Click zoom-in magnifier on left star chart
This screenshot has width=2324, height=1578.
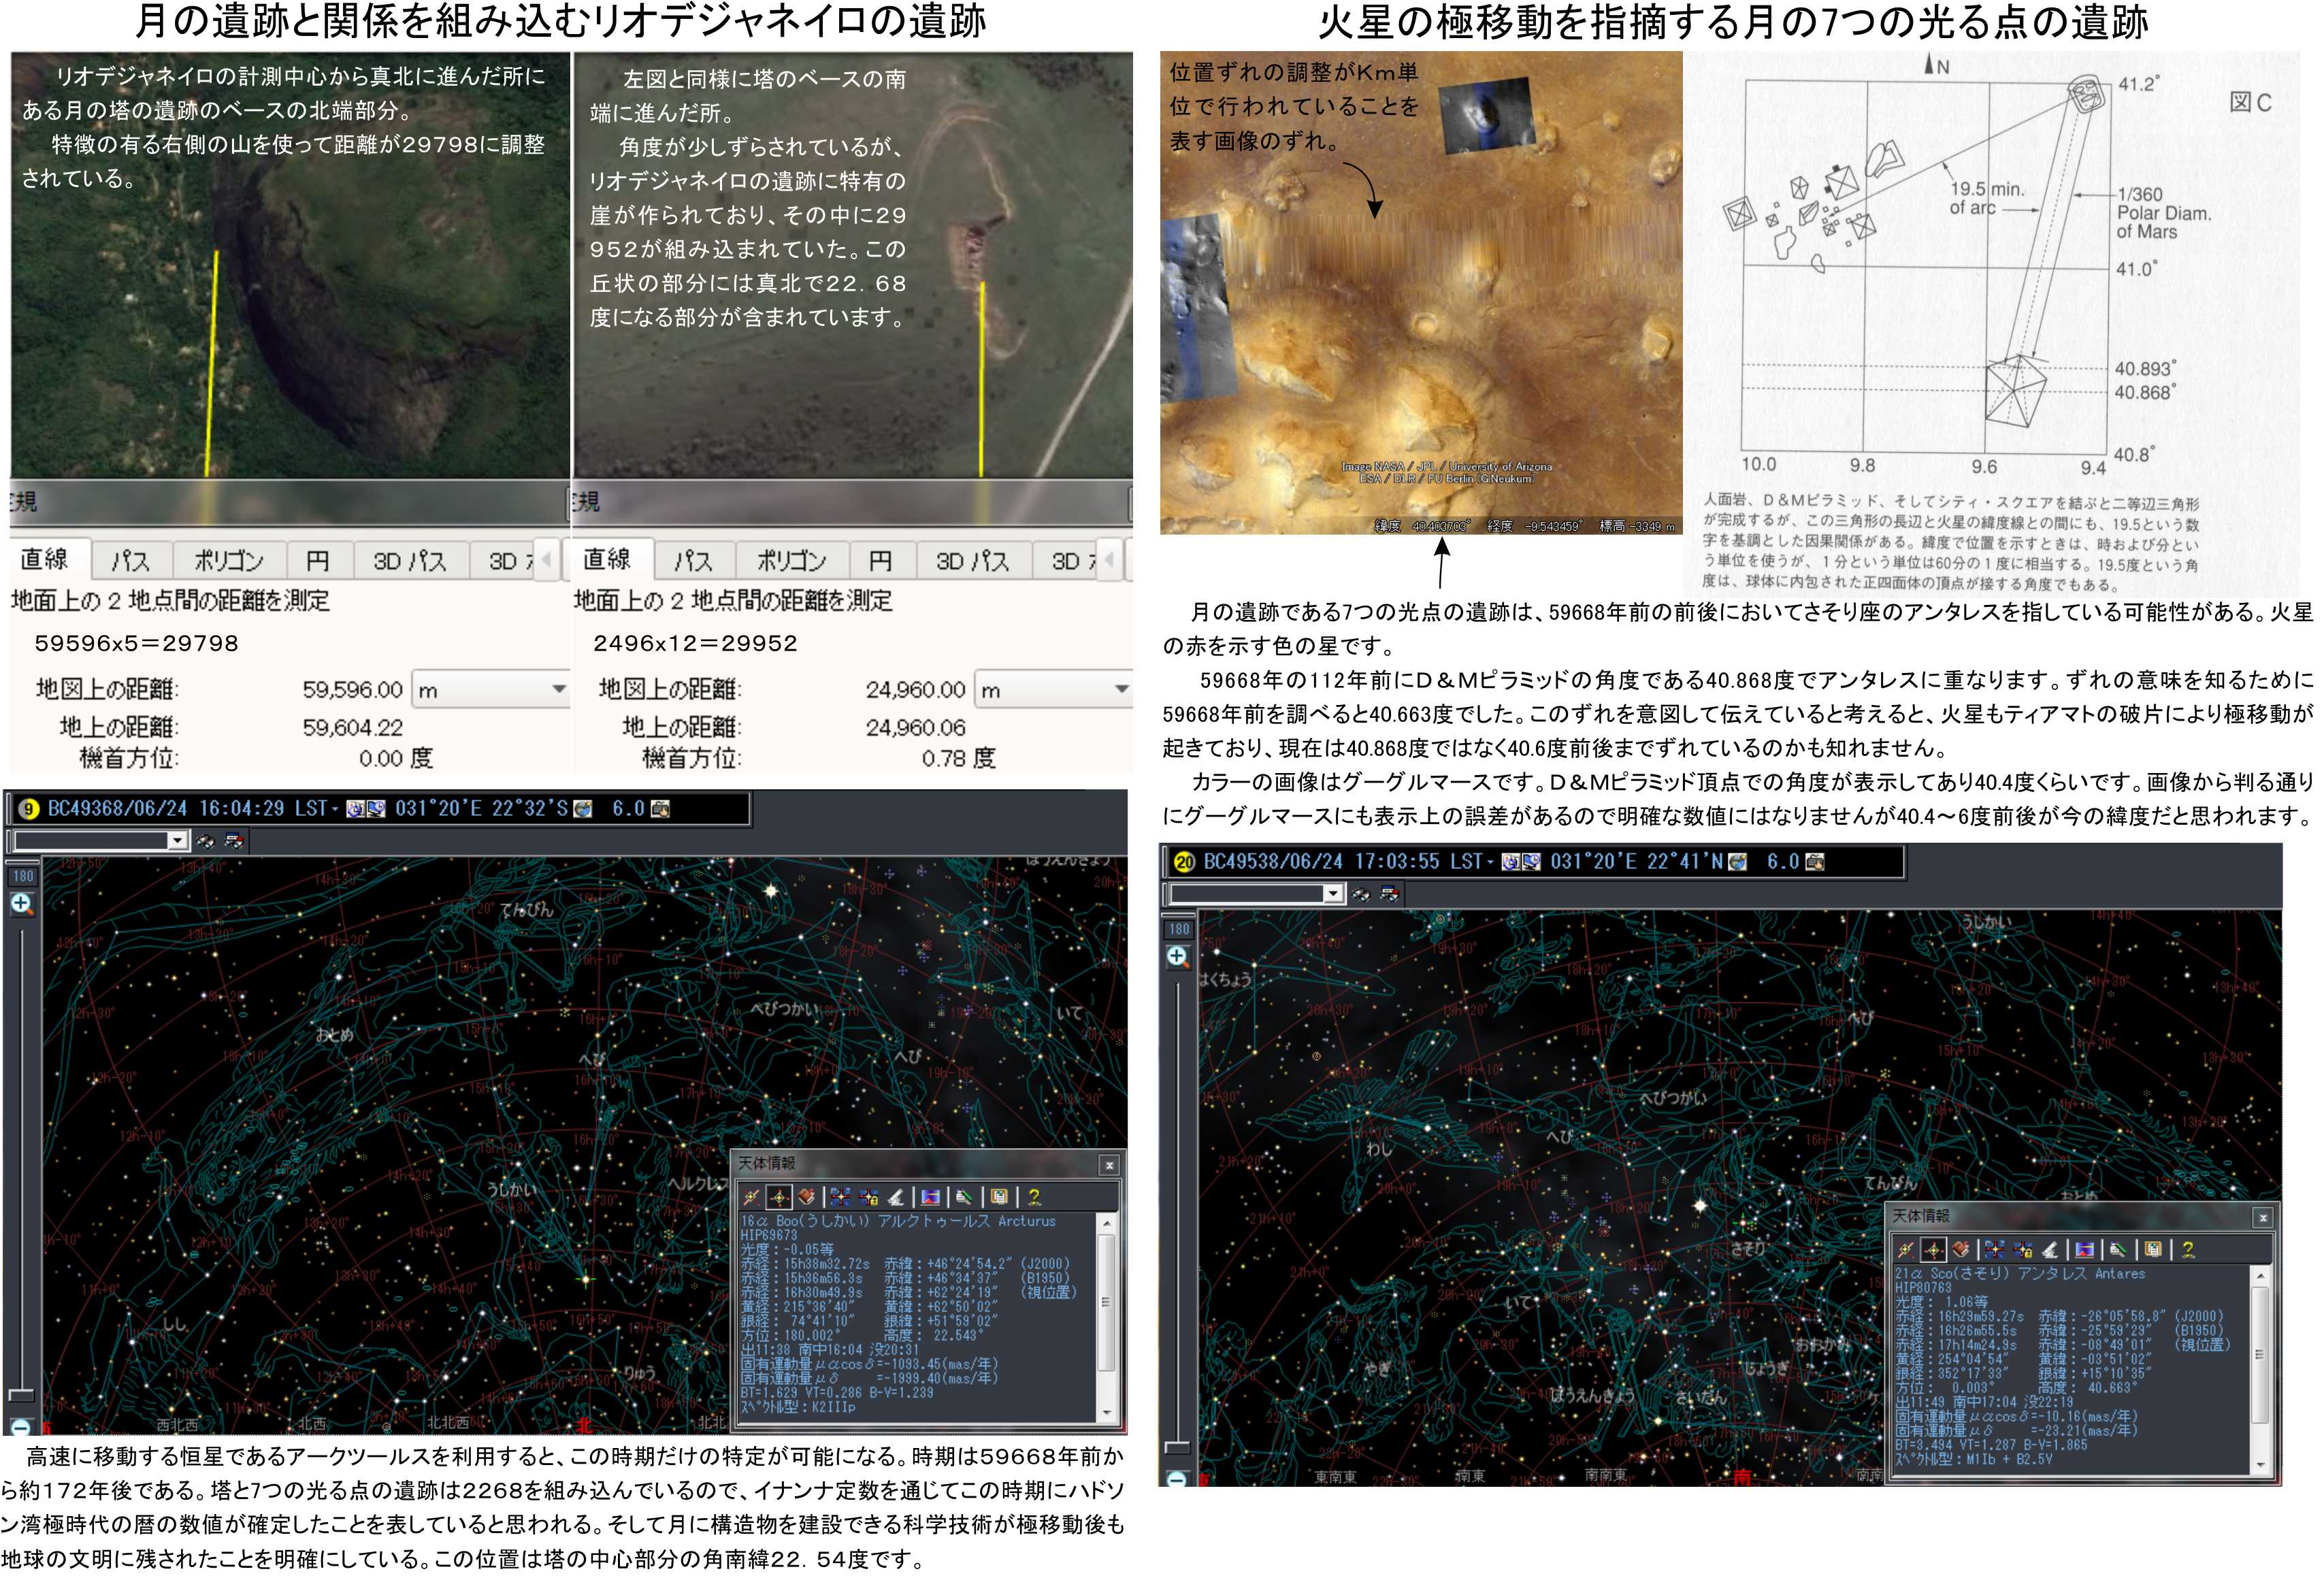click(22, 904)
